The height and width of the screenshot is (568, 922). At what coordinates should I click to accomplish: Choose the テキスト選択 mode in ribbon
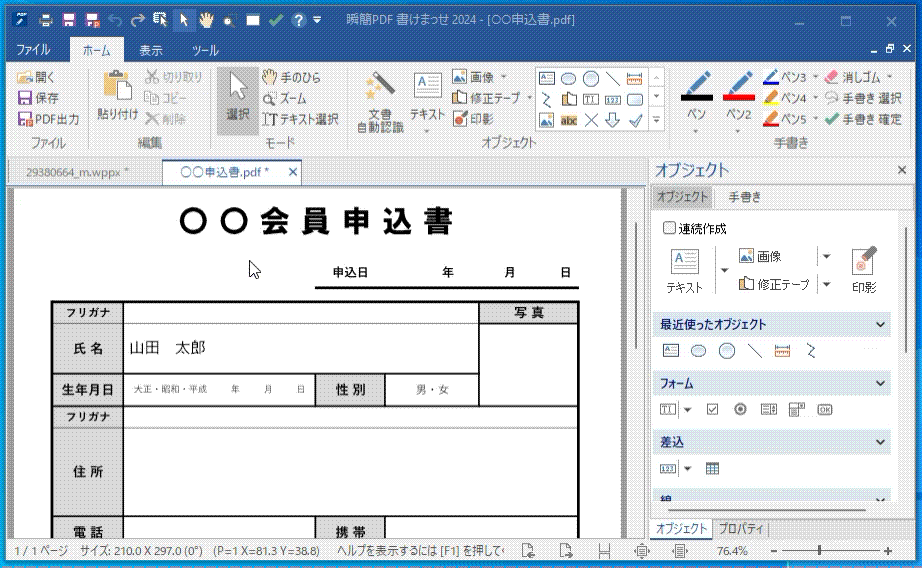click(x=300, y=119)
